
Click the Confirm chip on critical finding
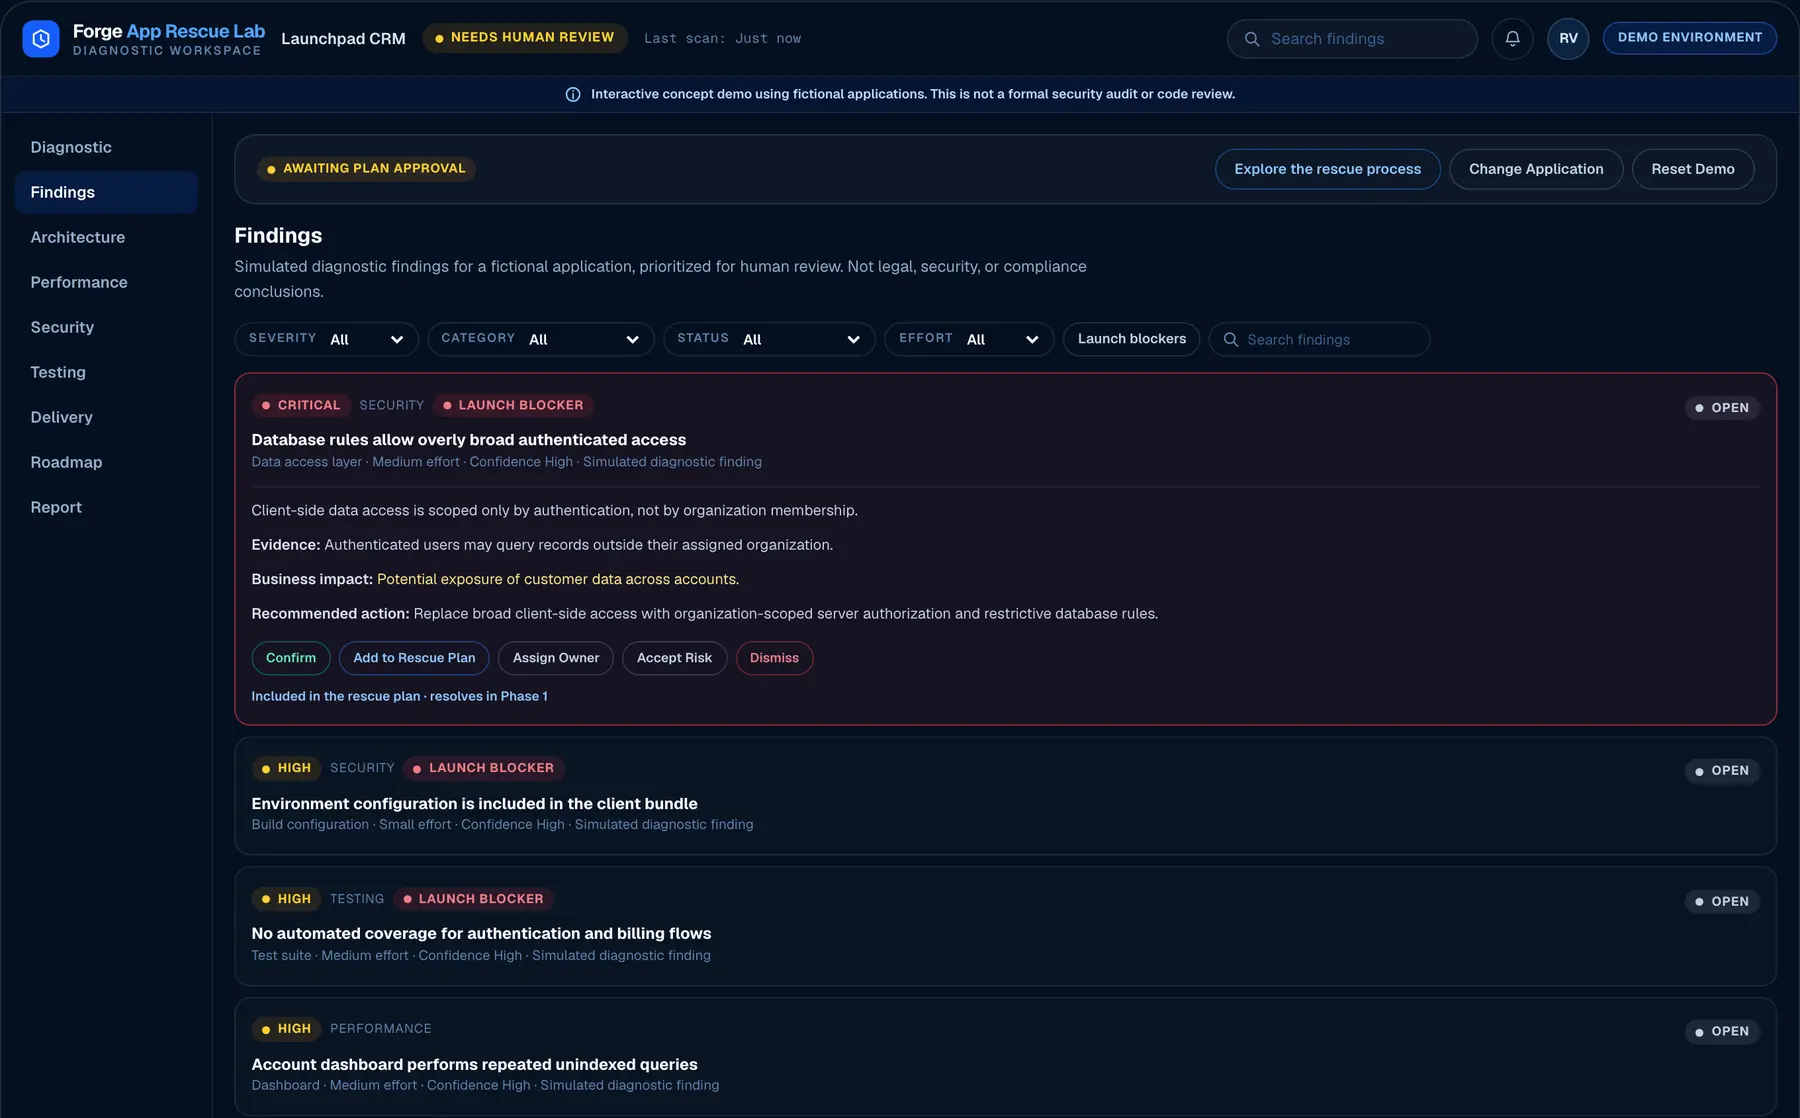pyautogui.click(x=291, y=658)
